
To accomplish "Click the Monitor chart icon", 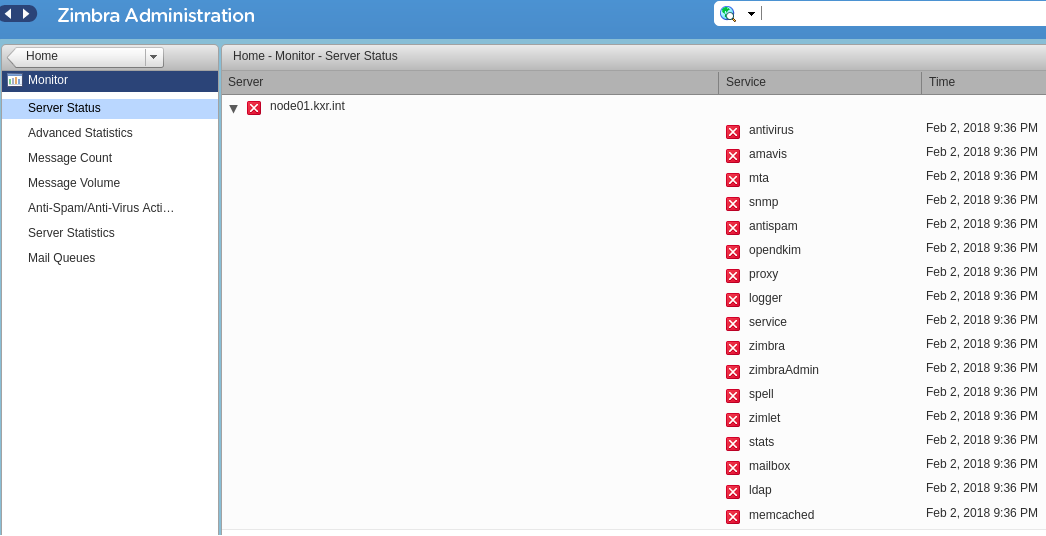I will click(15, 80).
